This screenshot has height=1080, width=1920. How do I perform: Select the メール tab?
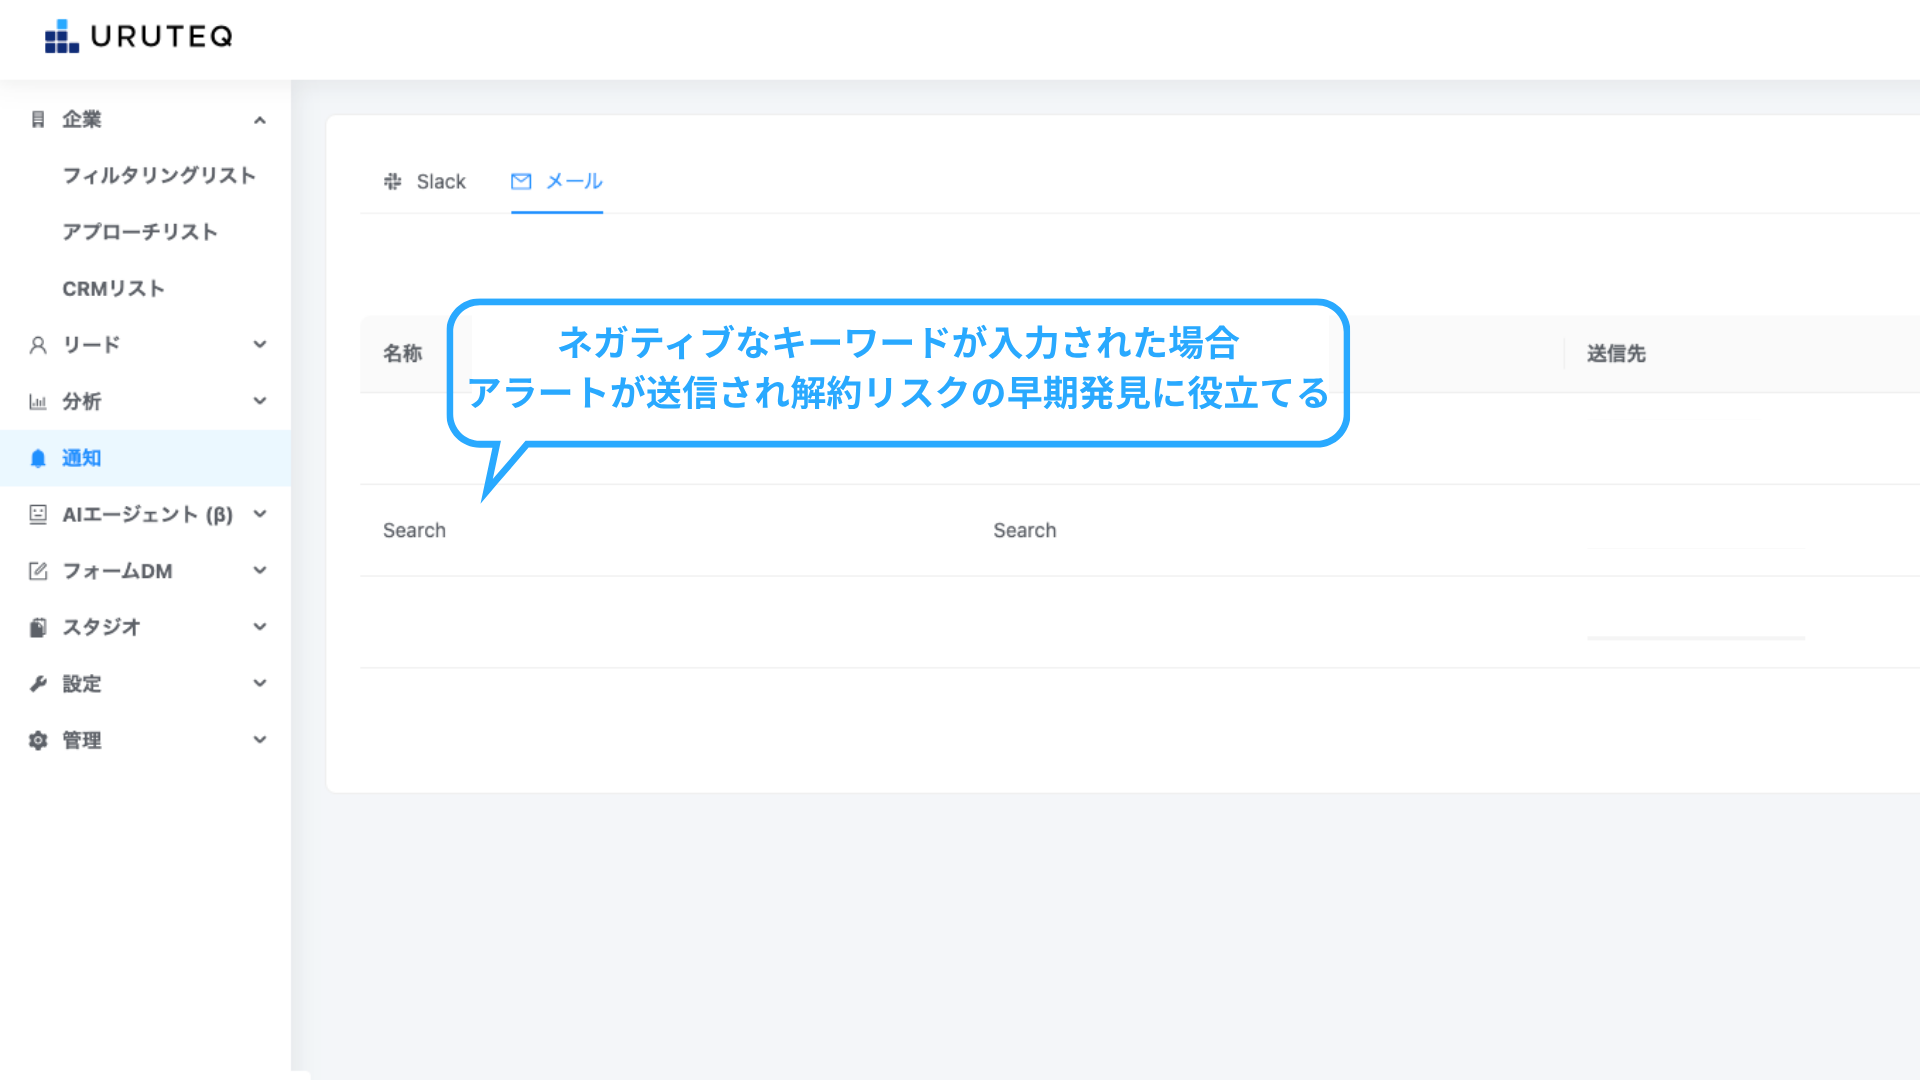[557, 182]
